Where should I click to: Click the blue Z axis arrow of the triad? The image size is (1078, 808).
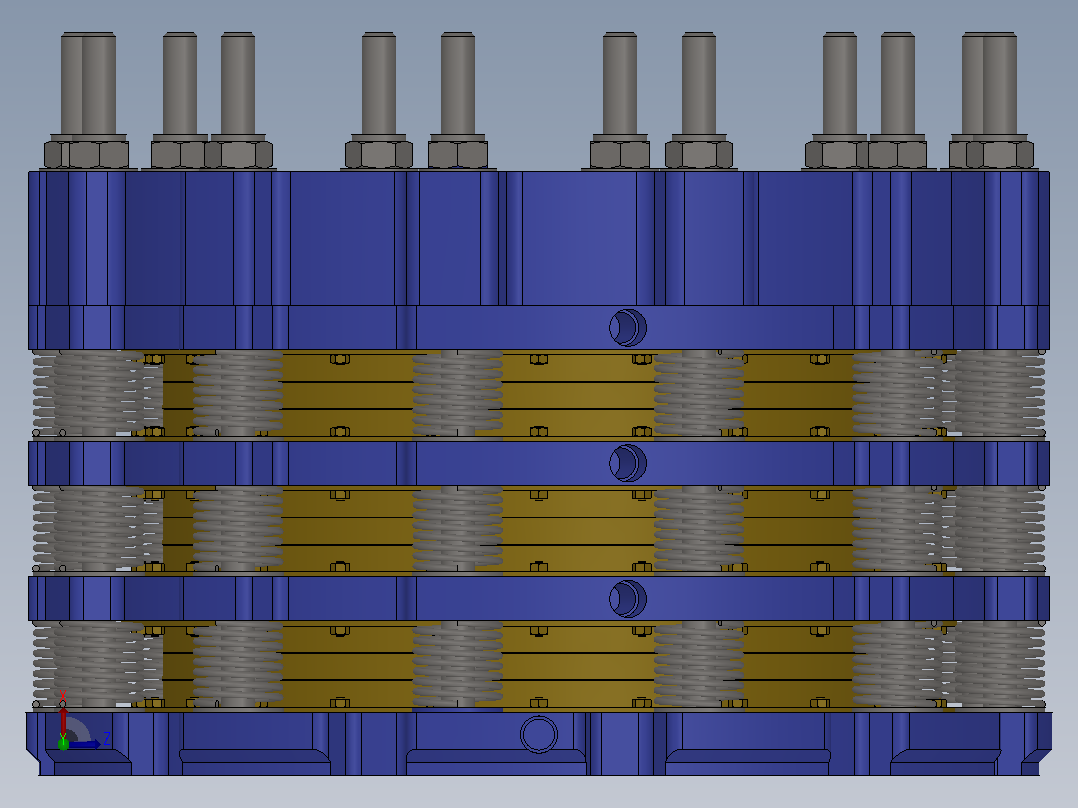pos(85,744)
